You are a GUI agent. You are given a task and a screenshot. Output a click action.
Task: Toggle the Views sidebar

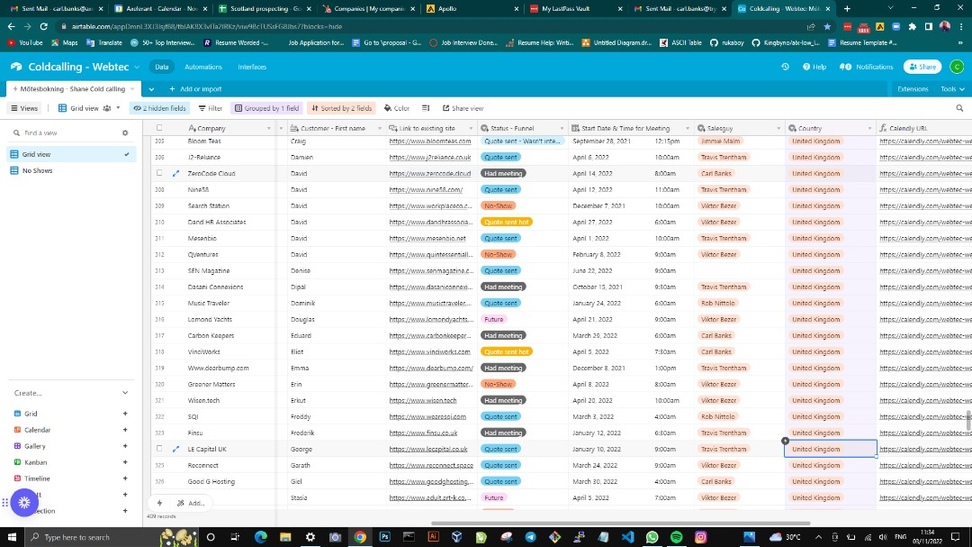pos(24,108)
